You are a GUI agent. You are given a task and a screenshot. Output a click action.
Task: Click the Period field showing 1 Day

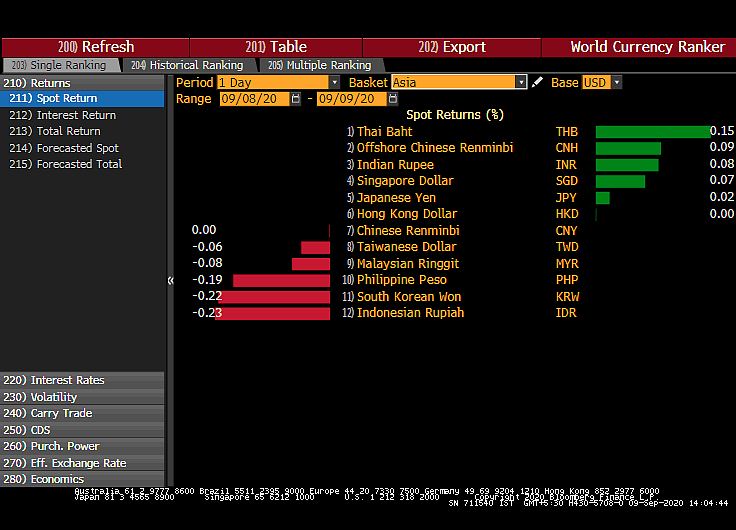[x=273, y=83]
